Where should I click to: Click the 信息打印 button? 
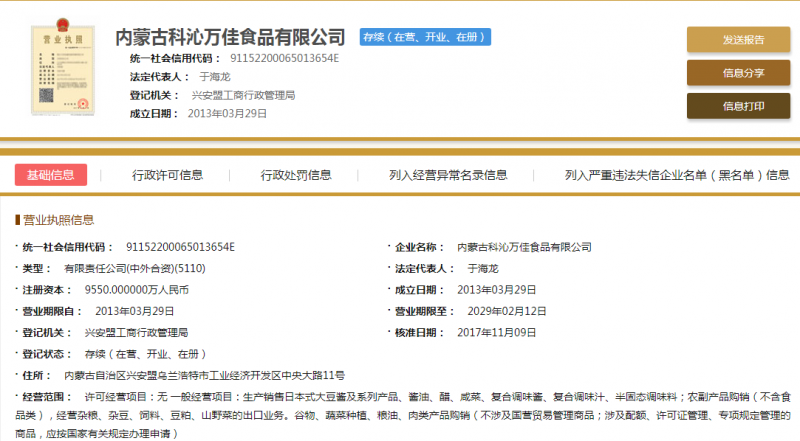[x=738, y=106]
